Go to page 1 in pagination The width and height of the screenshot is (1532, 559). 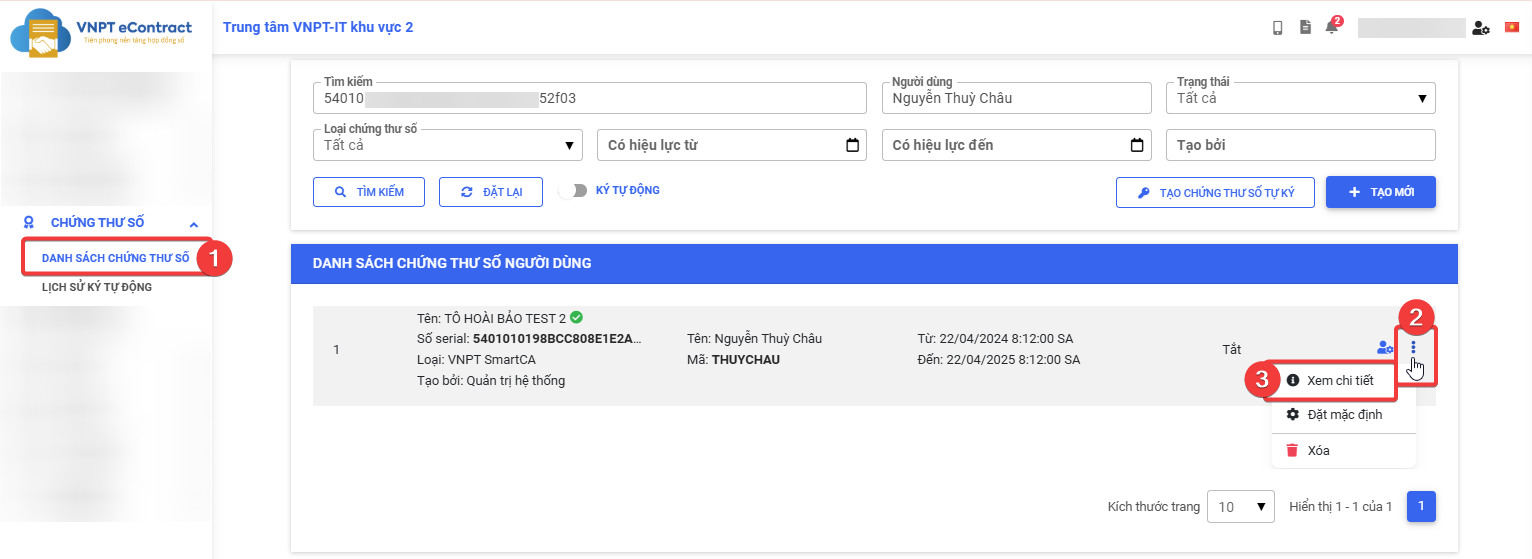point(1421,506)
